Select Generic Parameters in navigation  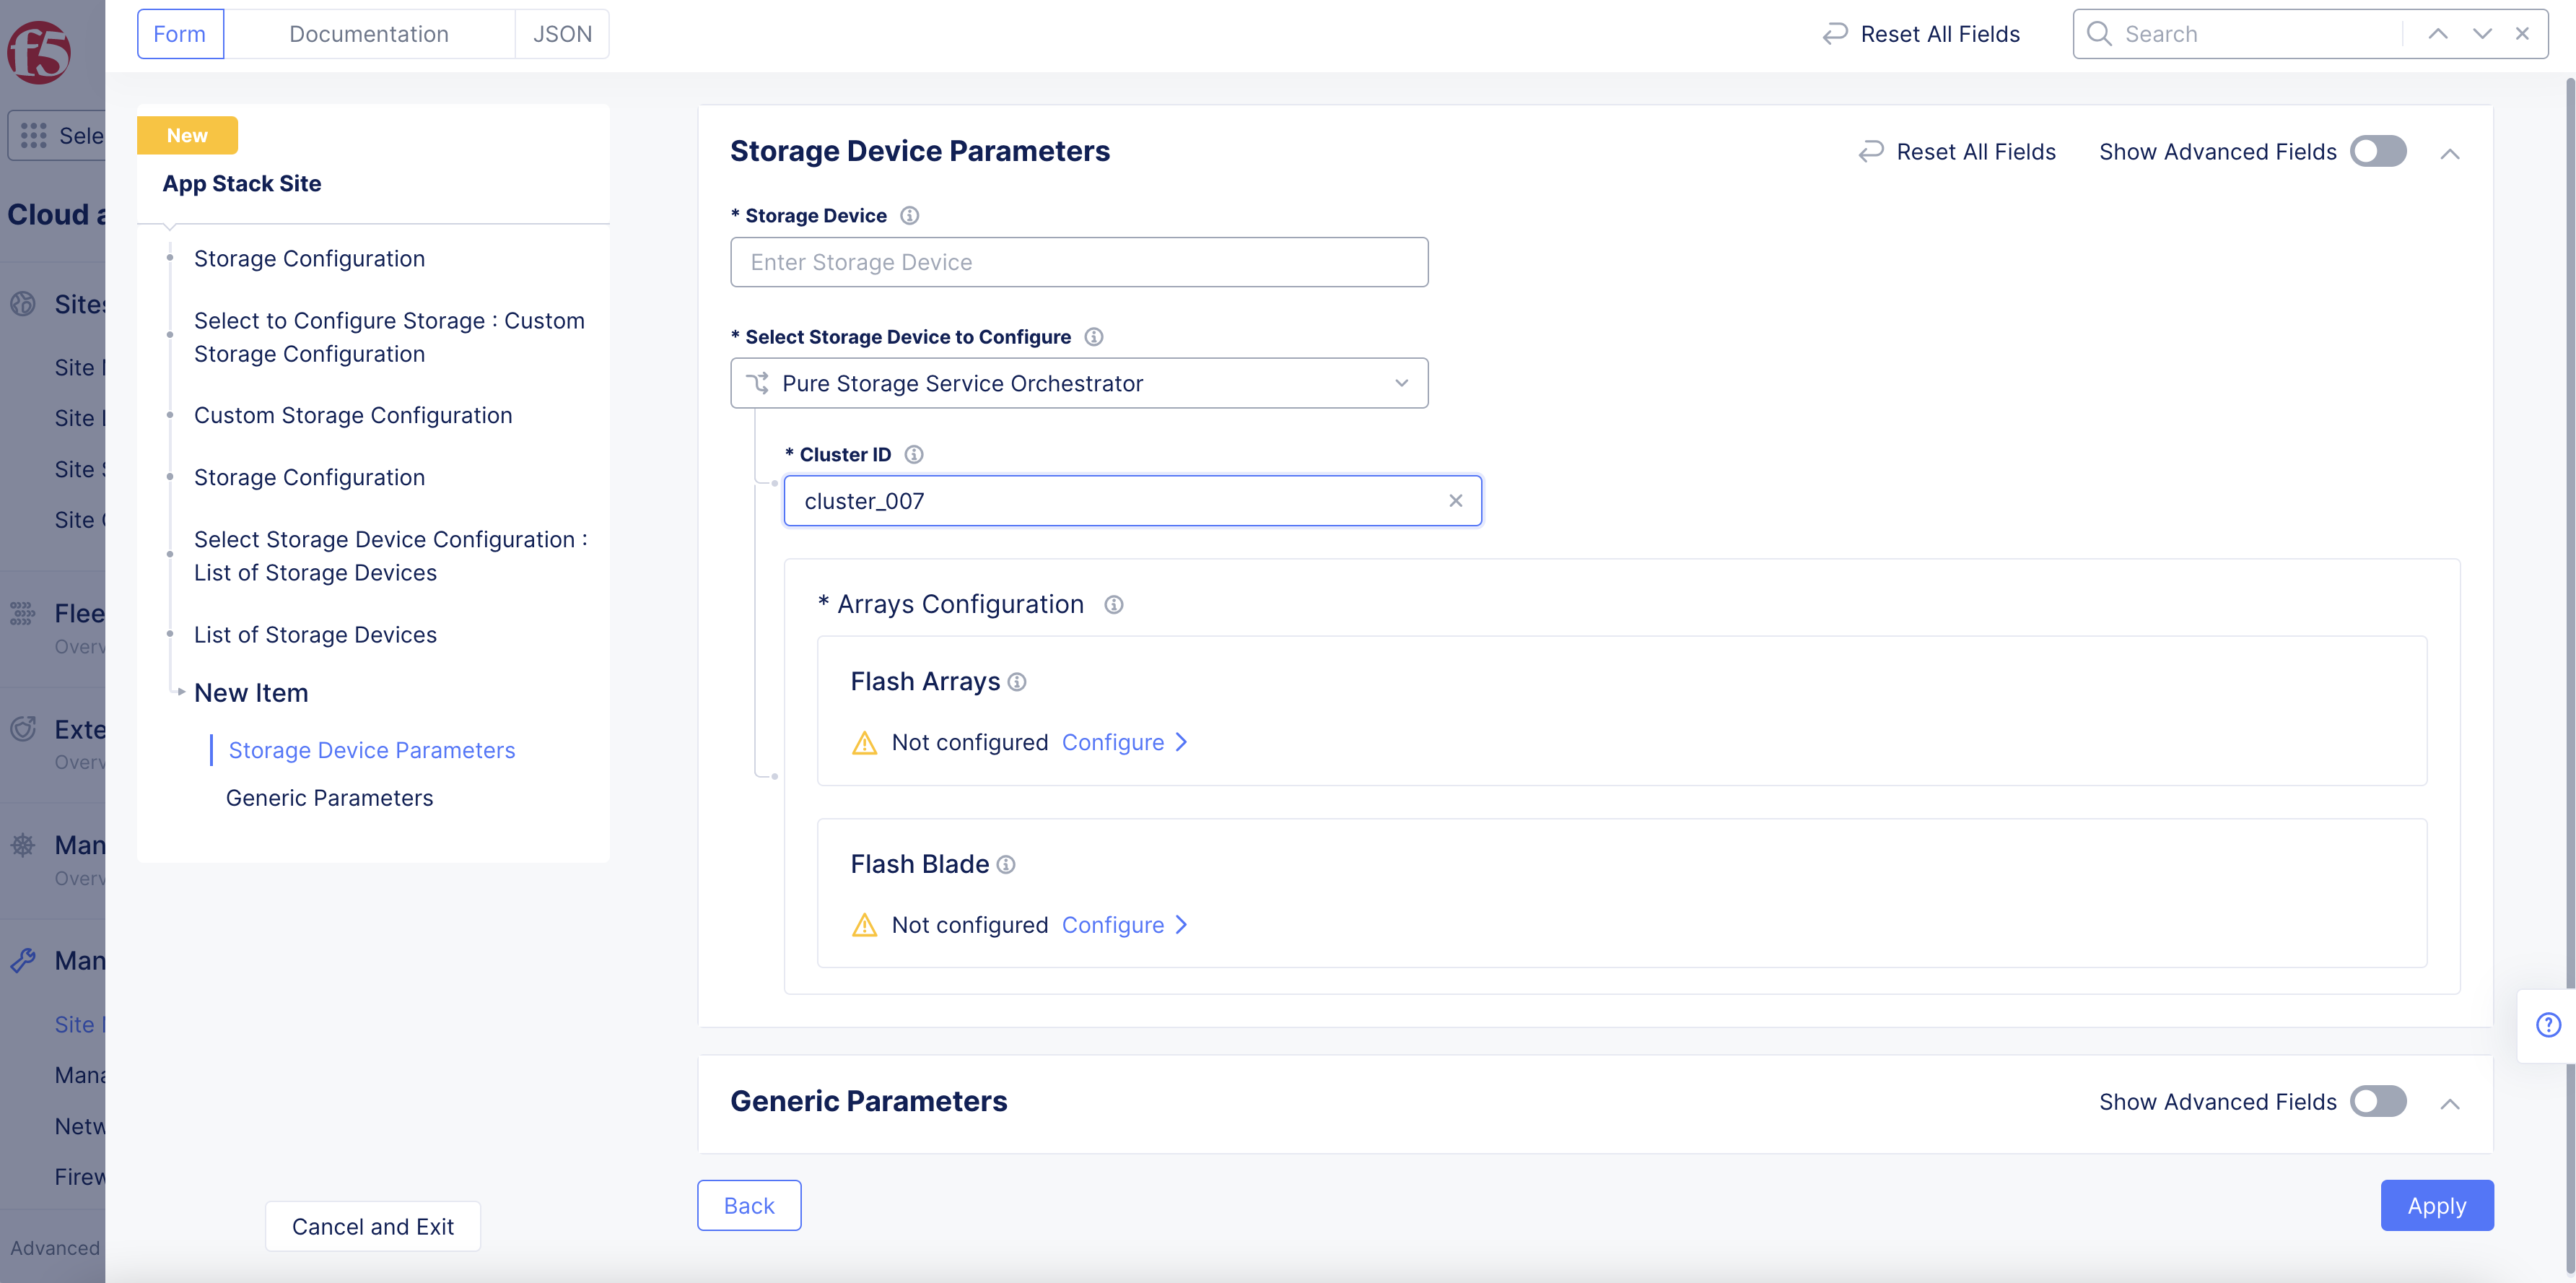(330, 799)
